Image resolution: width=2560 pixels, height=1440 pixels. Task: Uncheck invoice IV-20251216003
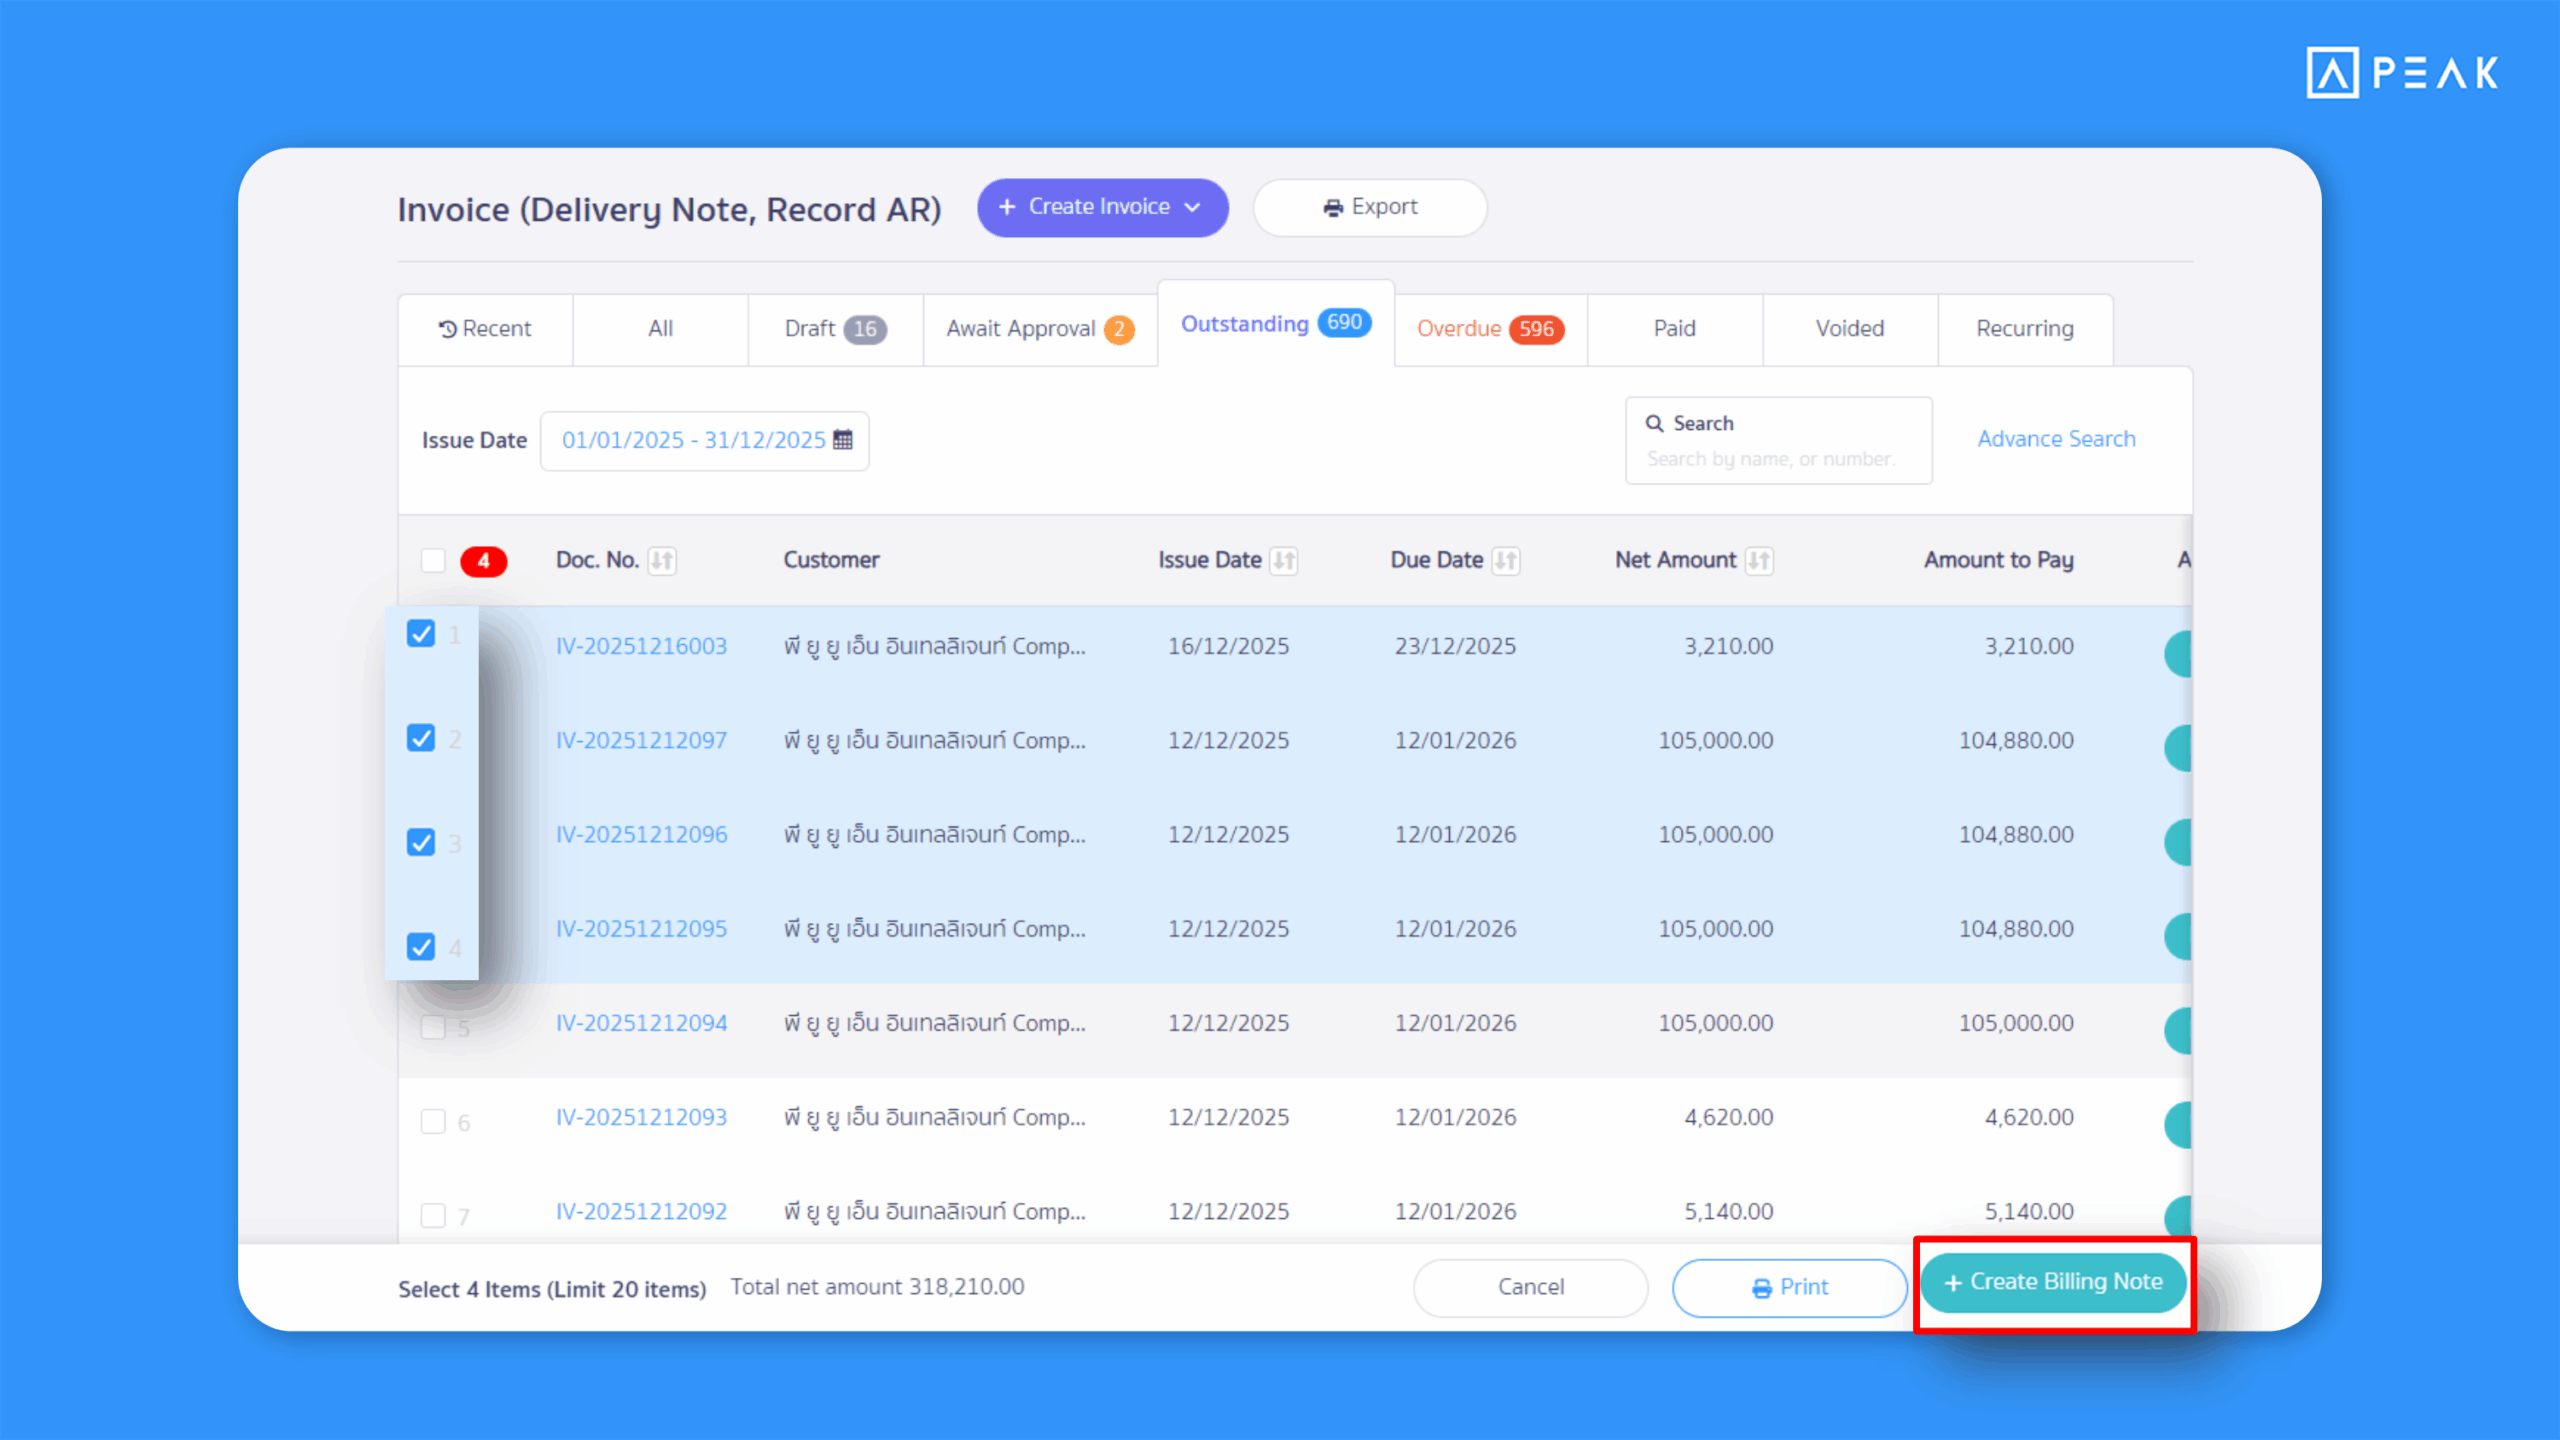(420, 633)
